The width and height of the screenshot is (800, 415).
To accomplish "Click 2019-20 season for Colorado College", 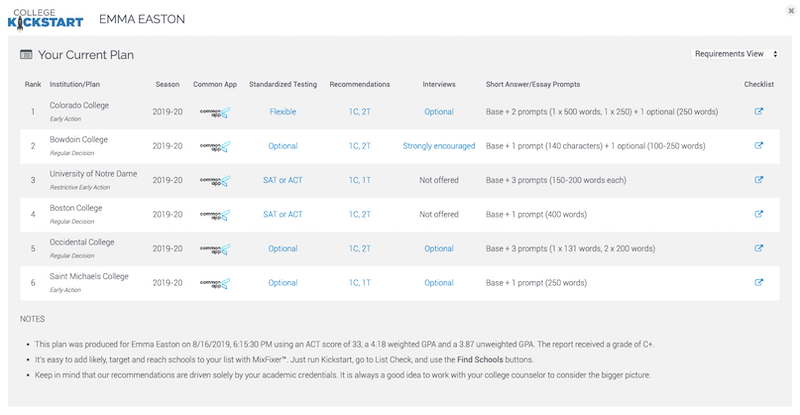I will tap(167, 112).
